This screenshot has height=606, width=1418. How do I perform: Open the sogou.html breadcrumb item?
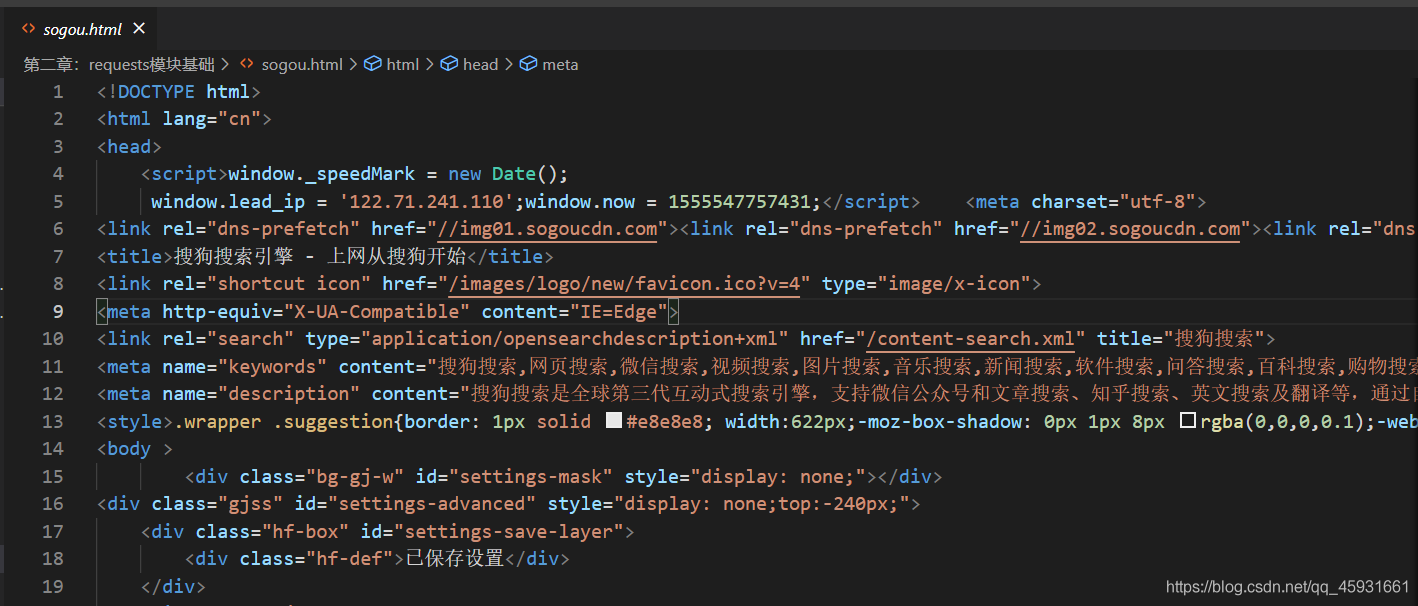[x=302, y=64]
